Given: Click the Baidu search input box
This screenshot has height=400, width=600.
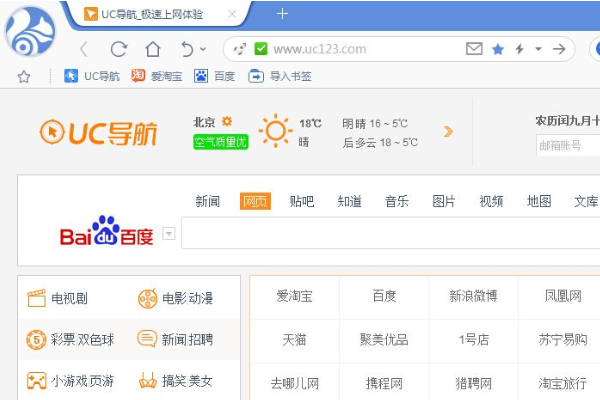Looking at the screenshot, I should click(x=391, y=233).
